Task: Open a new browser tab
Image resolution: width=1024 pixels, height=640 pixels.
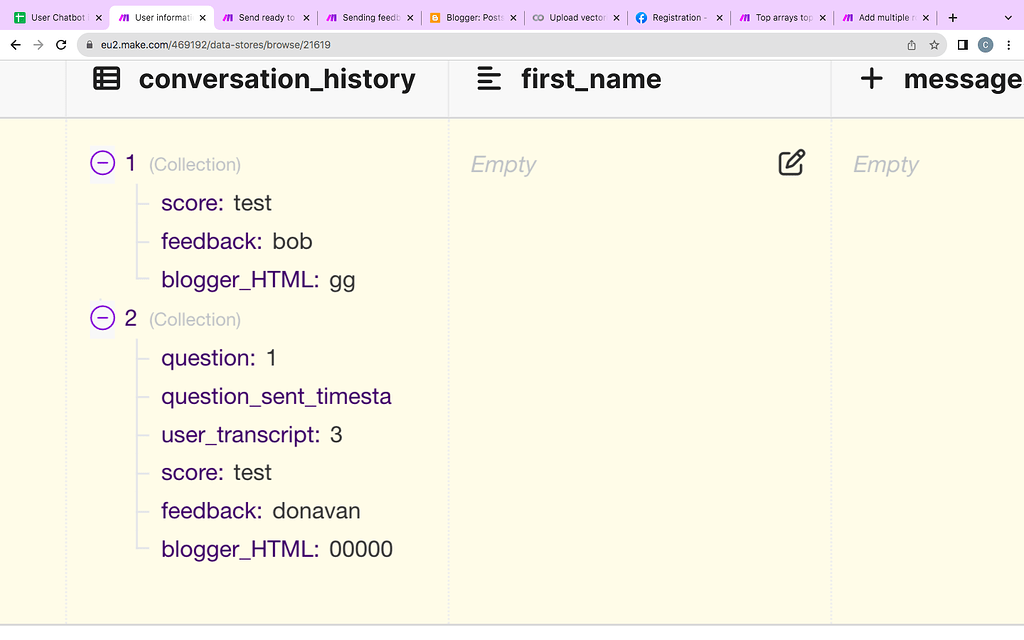Action: (x=952, y=17)
